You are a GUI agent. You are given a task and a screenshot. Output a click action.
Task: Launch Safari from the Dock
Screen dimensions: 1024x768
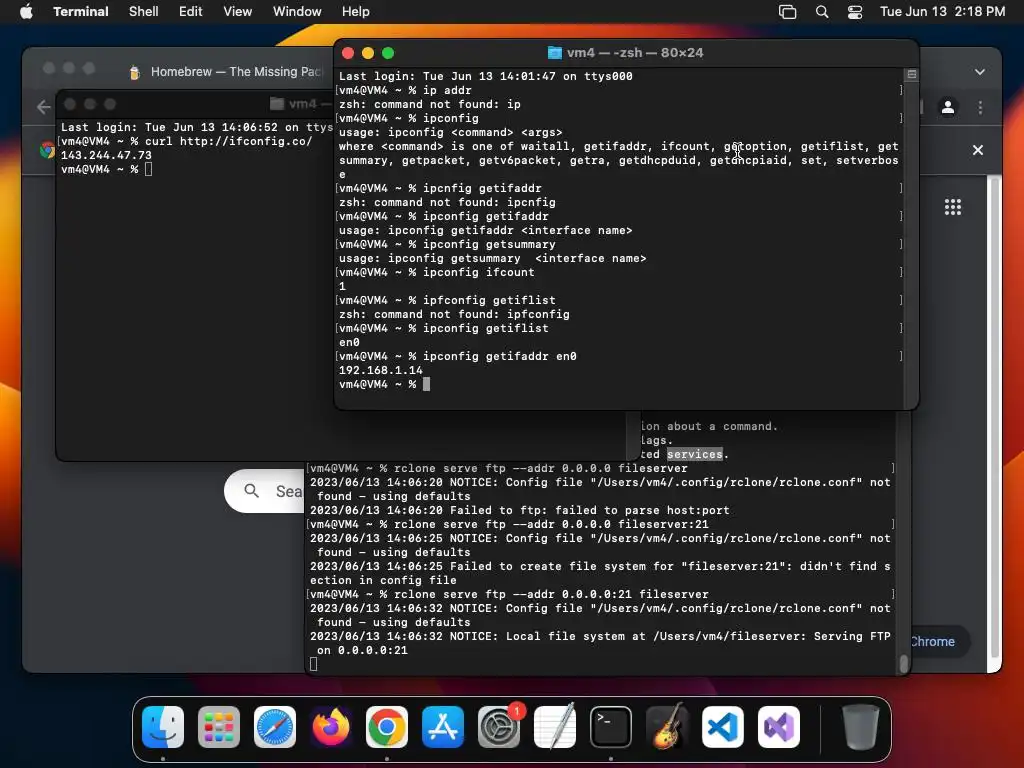[x=275, y=727]
